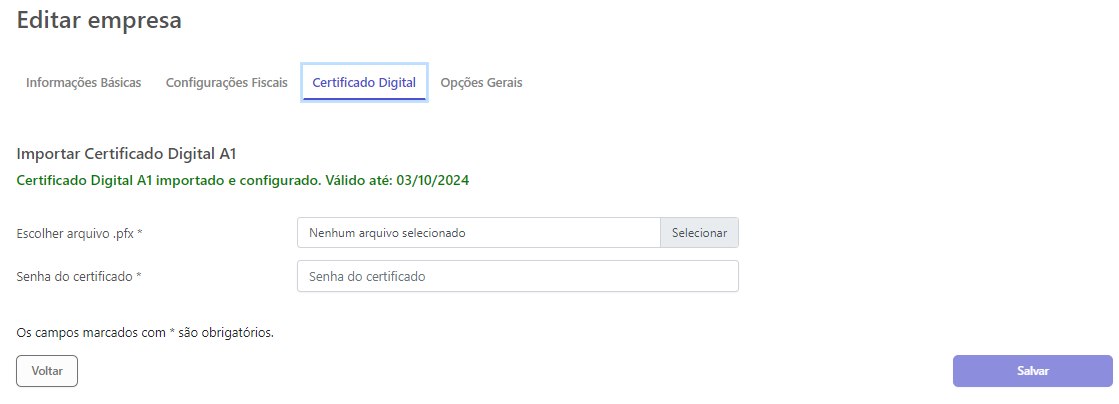Save changes with the Salvar button

pos(1032,370)
